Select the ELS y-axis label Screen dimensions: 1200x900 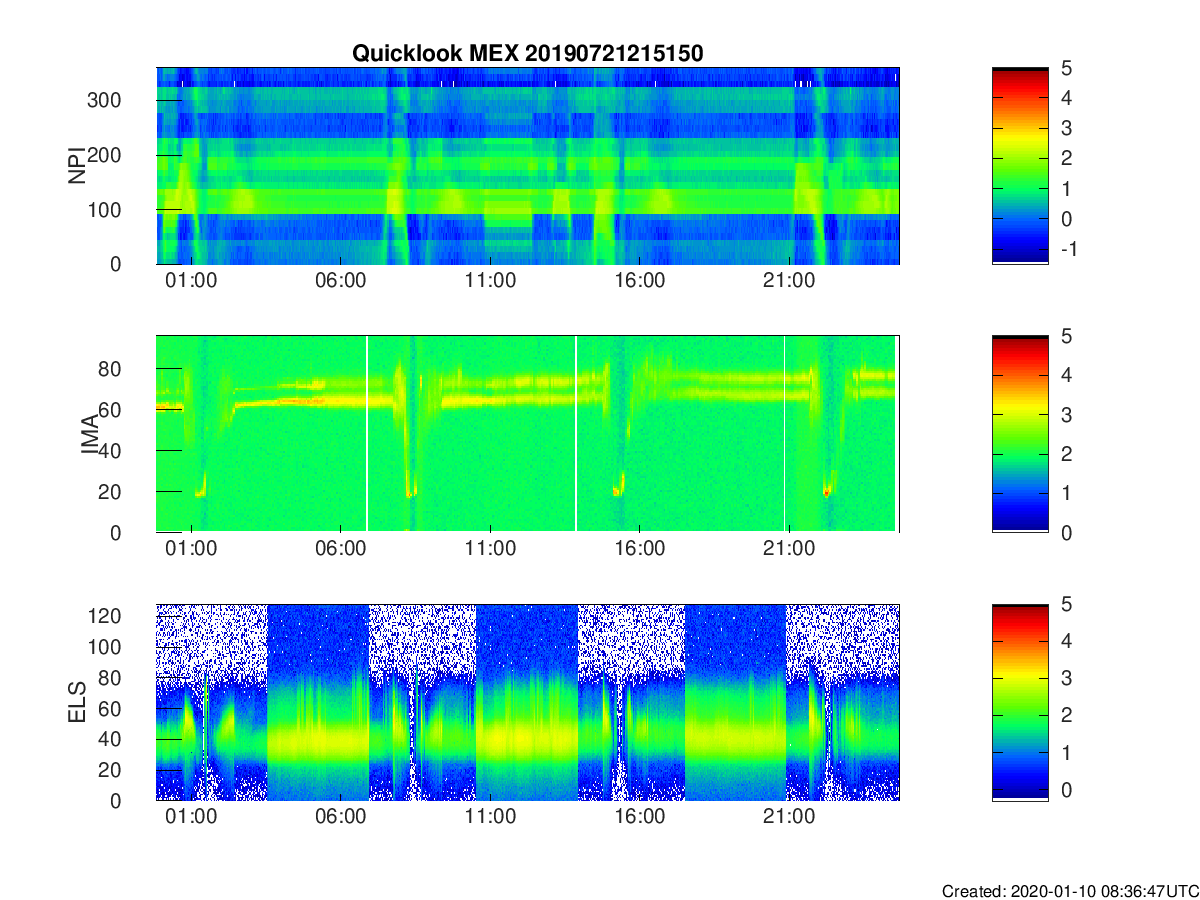pos(77,702)
